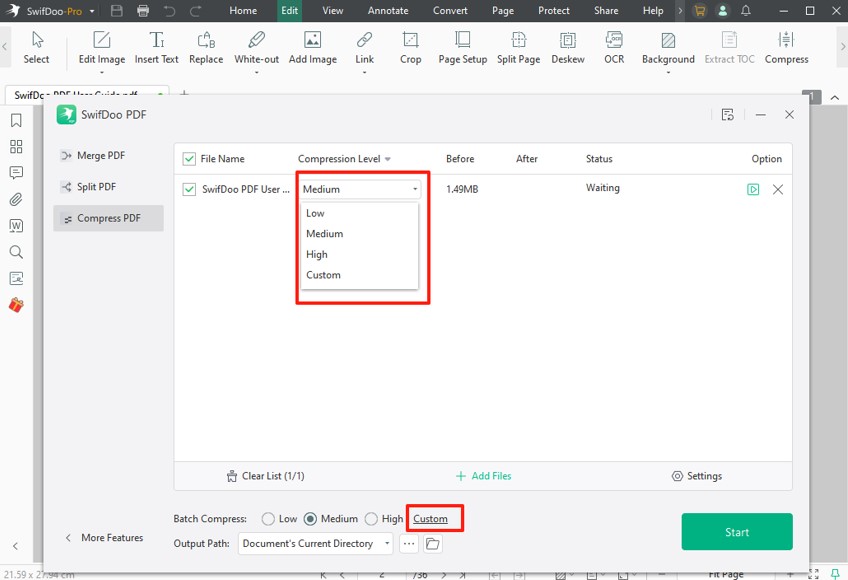The height and width of the screenshot is (580, 848).
Task: Switch to the View tab
Action: tap(333, 11)
